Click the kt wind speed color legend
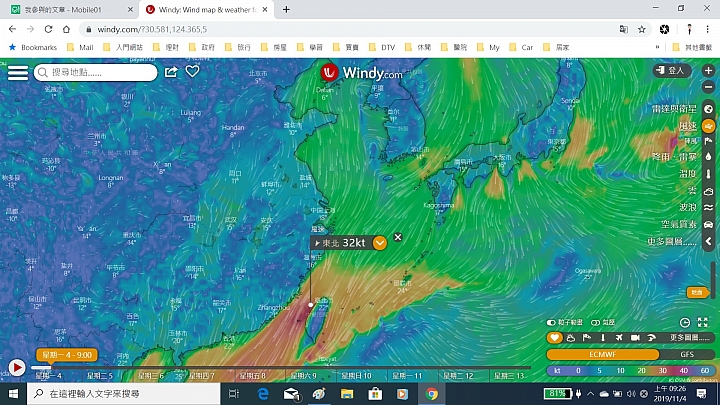Image resolution: width=720 pixels, height=405 pixels. point(630,371)
